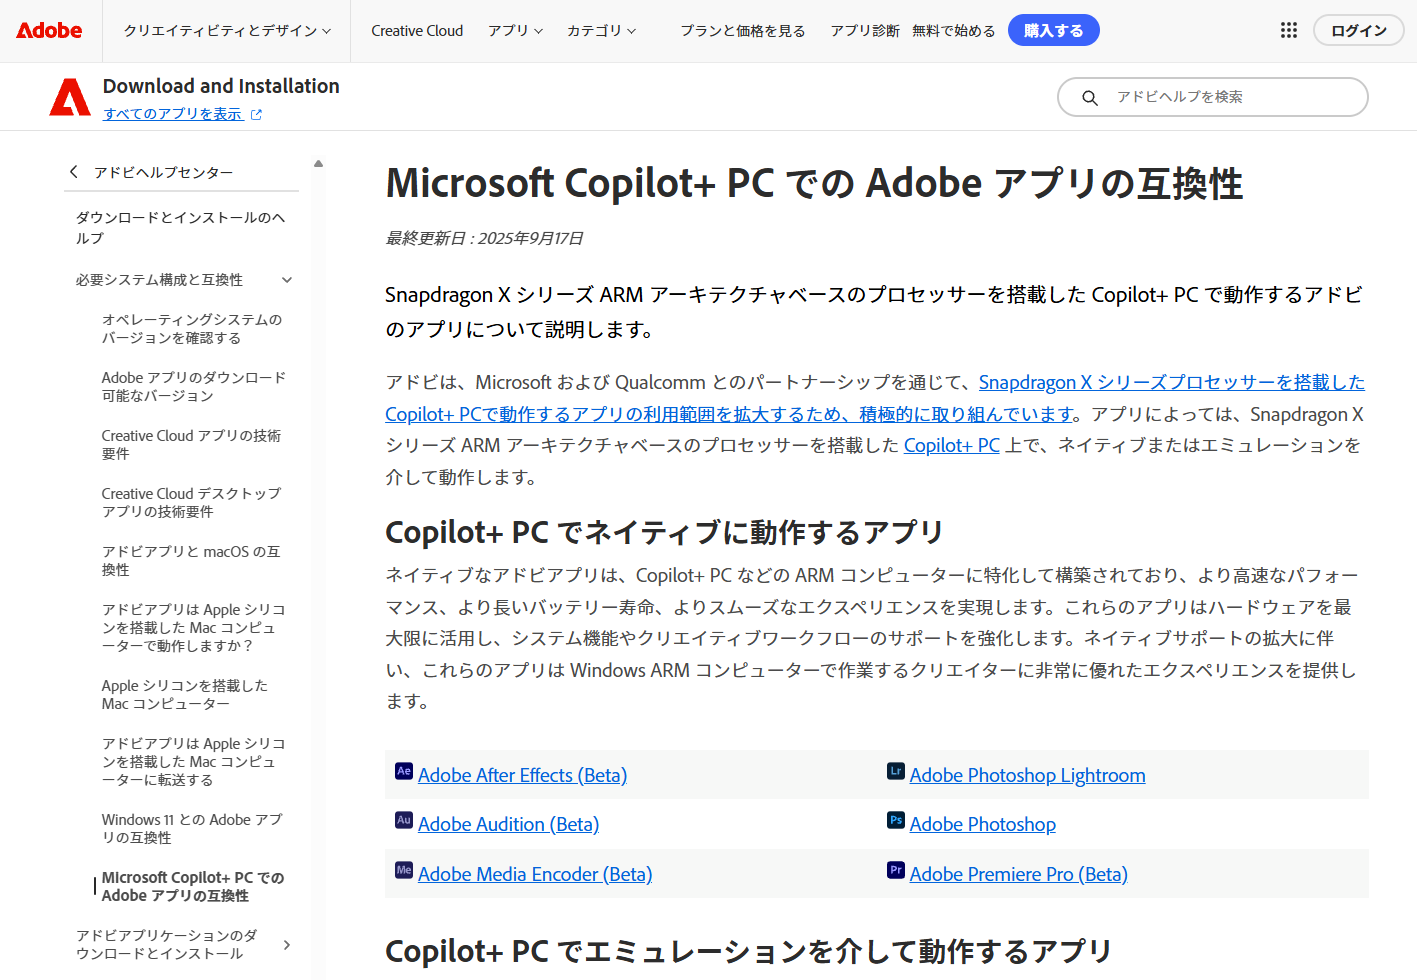Click the Lightroom app icon
The width and height of the screenshot is (1417, 980).
(896, 771)
